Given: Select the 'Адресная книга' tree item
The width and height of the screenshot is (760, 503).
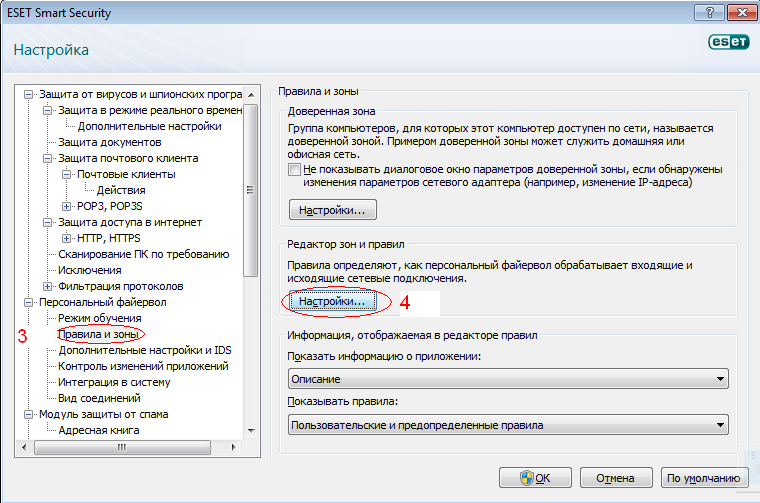Looking at the screenshot, I should (99, 430).
